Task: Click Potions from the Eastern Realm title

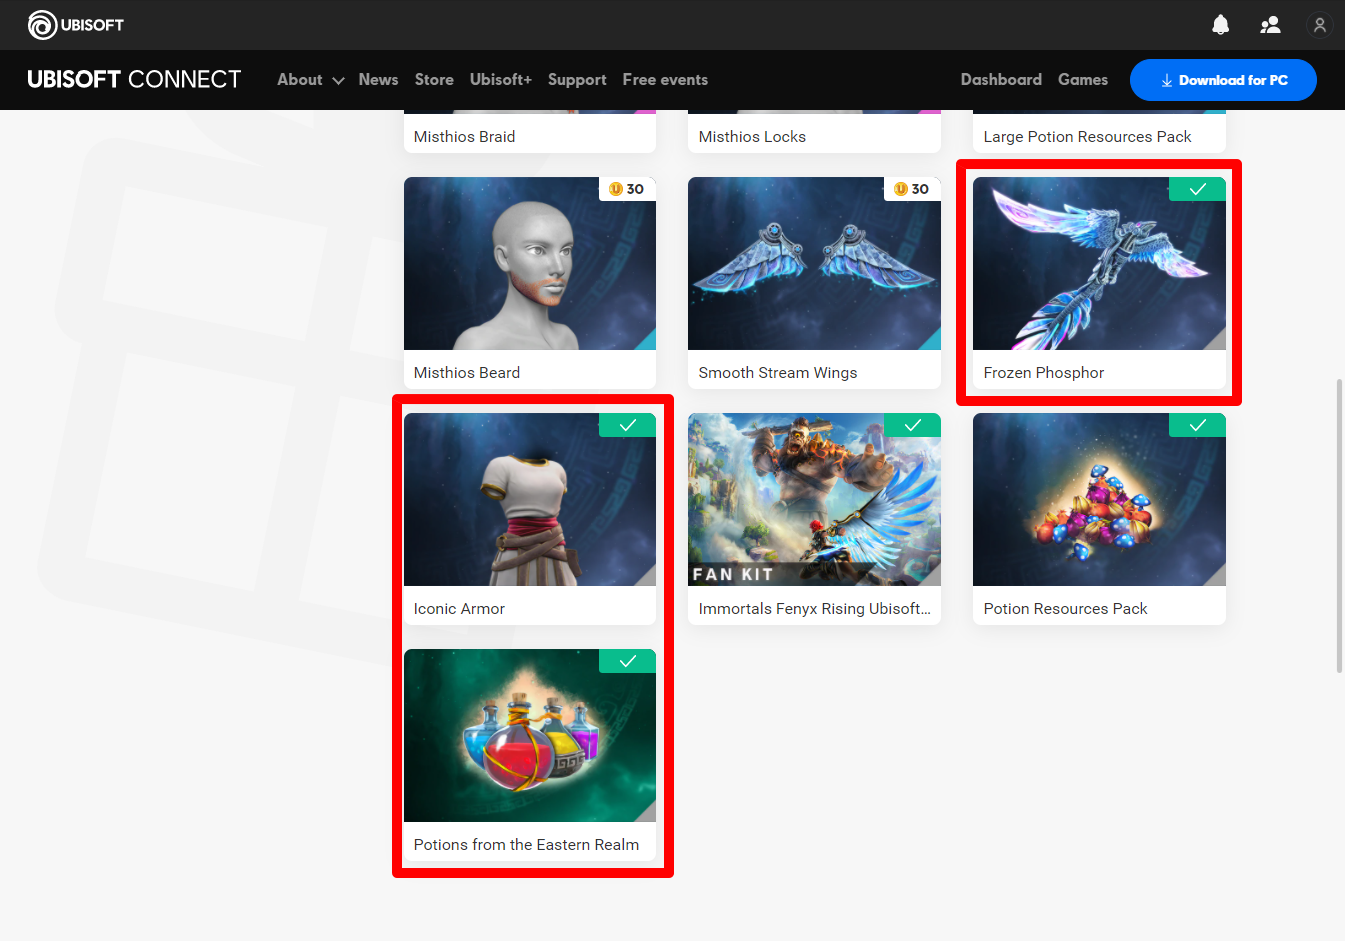Action: click(526, 845)
